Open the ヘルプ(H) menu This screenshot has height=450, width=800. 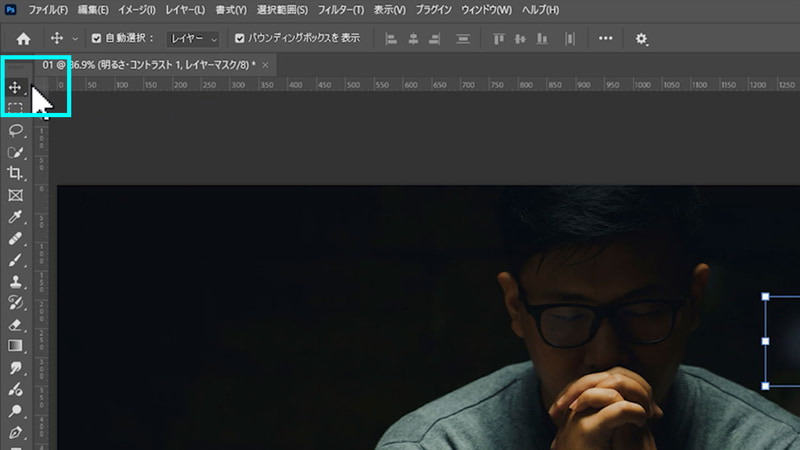[540, 10]
